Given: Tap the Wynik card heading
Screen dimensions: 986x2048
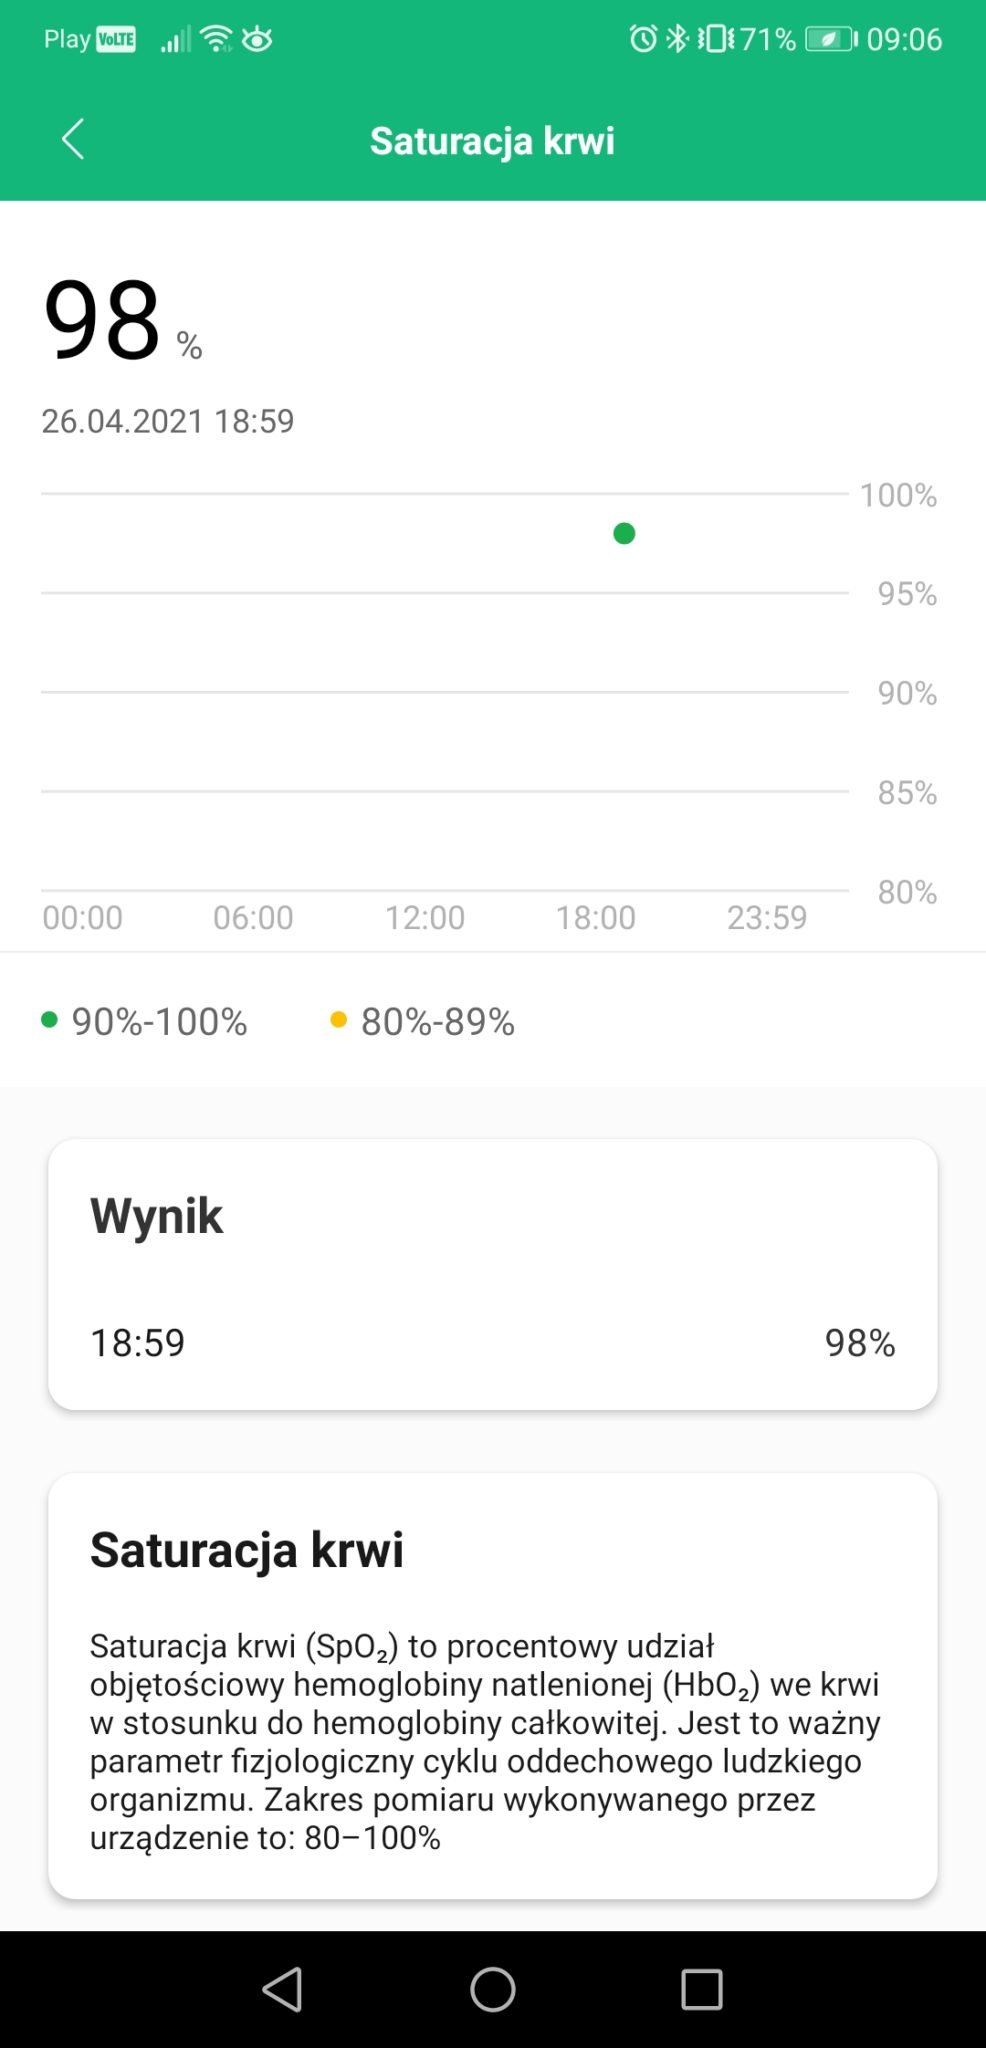Looking at the screenshot, I should coord(157,1216).
